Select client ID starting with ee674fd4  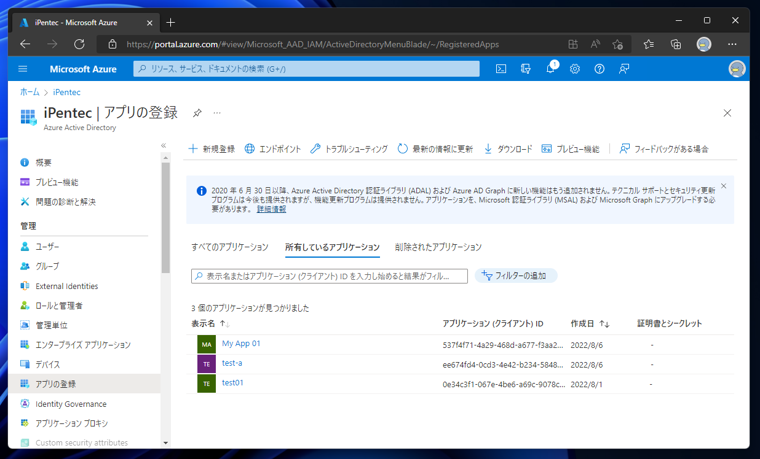point(503,364)
